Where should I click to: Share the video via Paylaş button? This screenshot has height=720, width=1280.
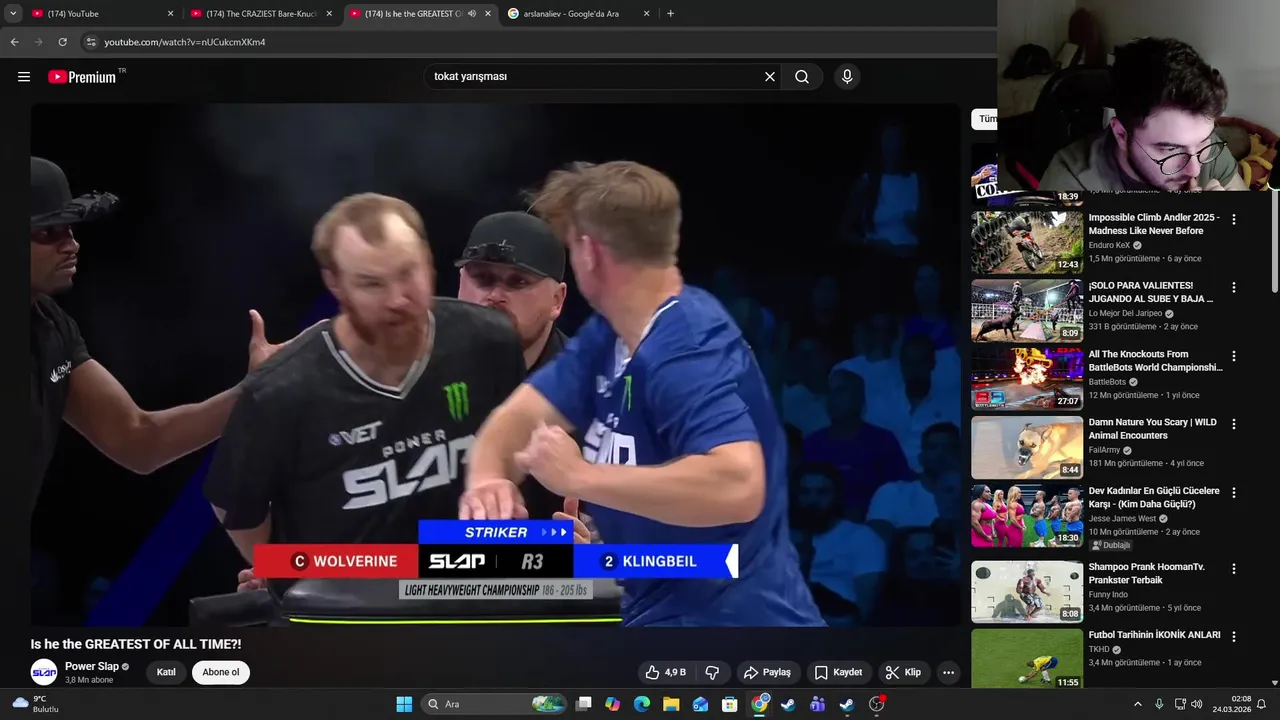click(767, 672)
